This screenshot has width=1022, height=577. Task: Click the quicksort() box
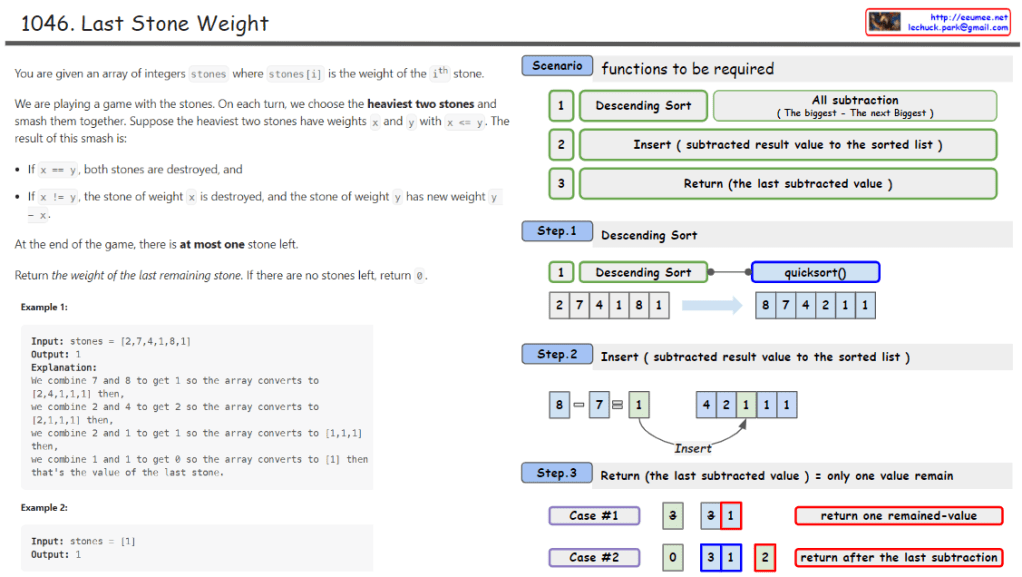click(x=815, y=272)
